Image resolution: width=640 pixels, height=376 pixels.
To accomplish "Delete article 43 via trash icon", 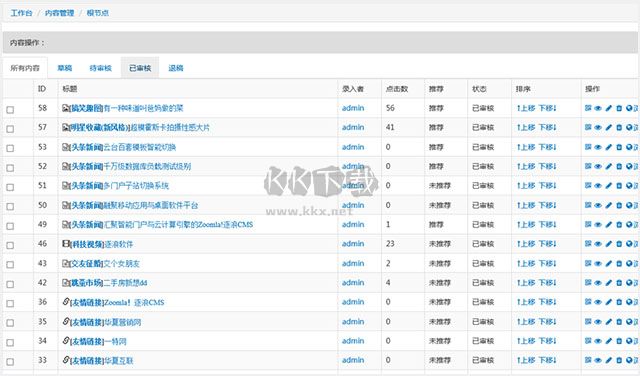I will [619, 263].
